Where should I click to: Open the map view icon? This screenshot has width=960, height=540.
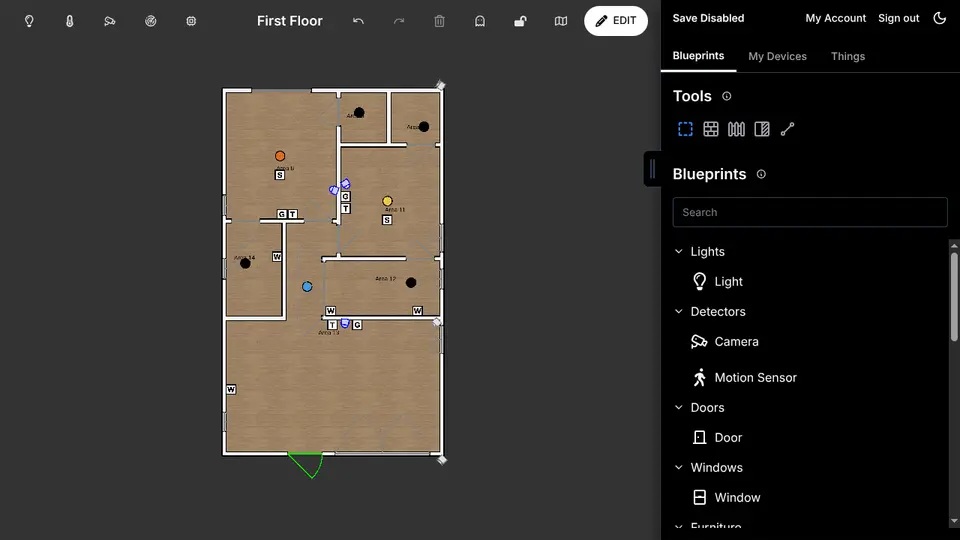[561, 21]
